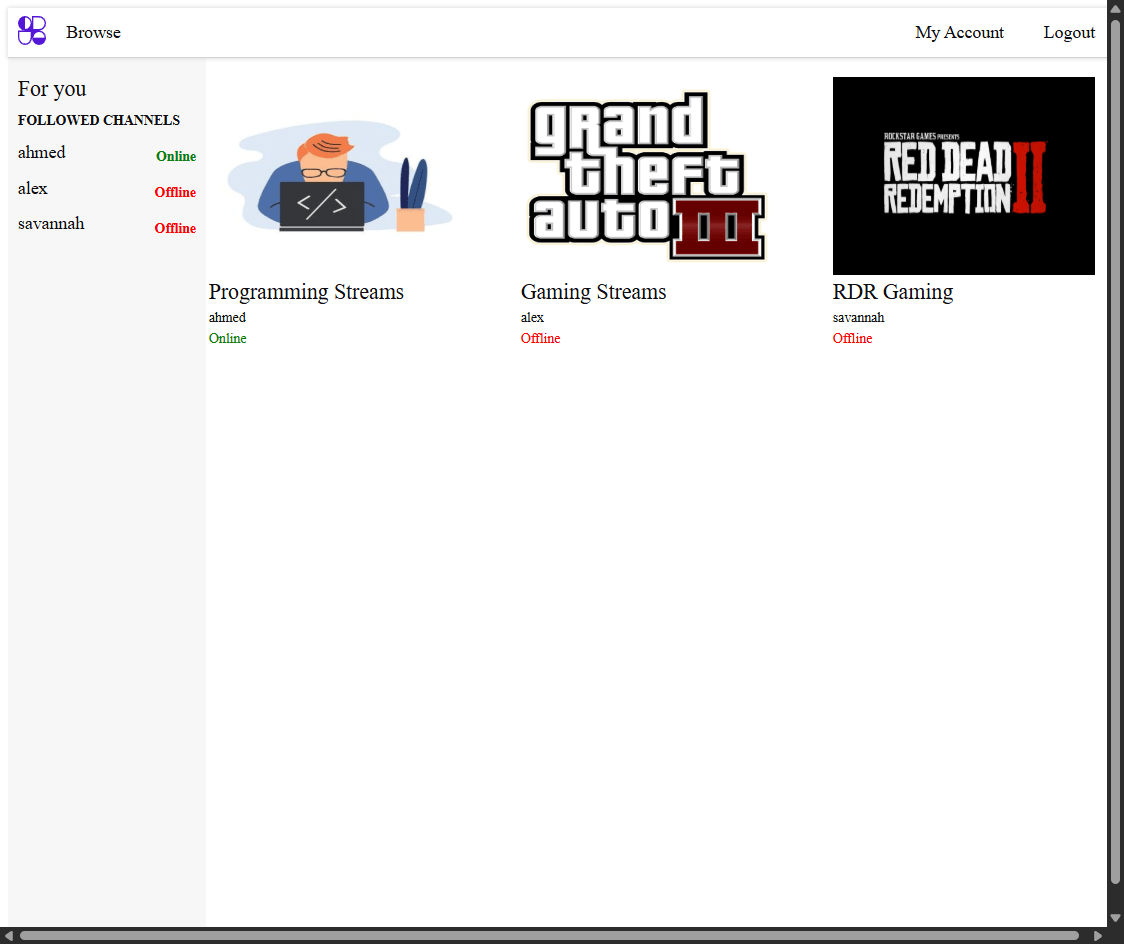Click Offline status under RDR Gaming card
The image size is (1124, 944).
click(x=852, y=338)
